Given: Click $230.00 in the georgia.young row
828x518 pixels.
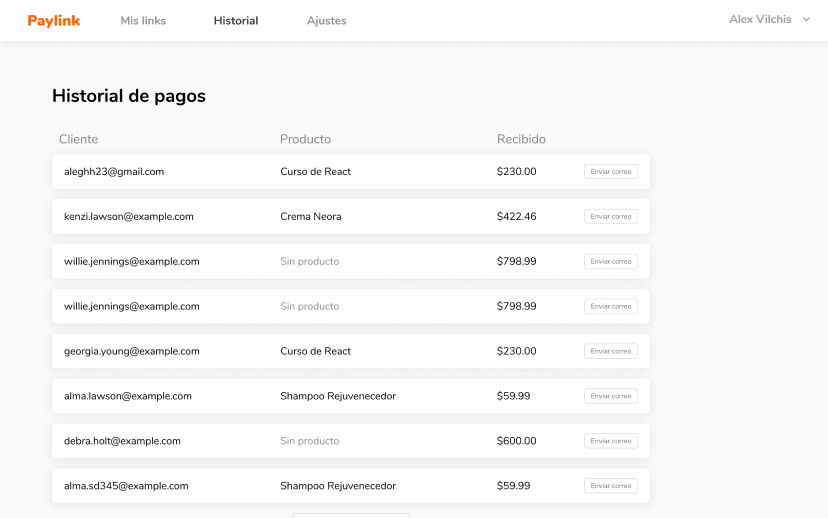Looking at the screenshot, I should pos(516,351).
